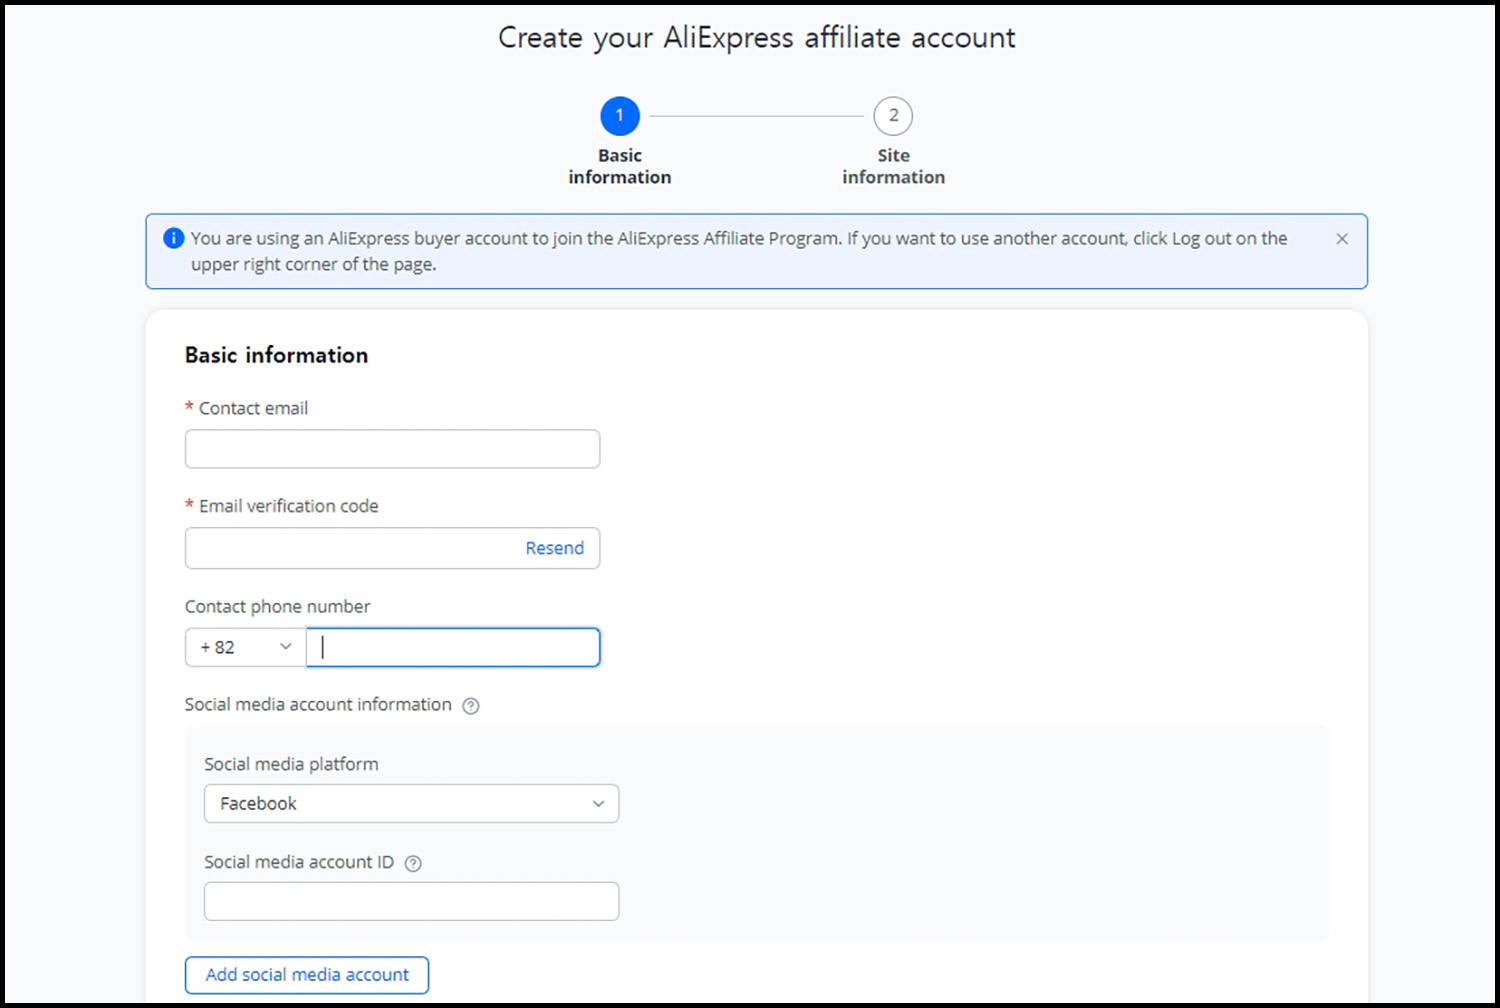
Task: Expand the Facebook social media platform dropdown
Action: (411, 804)
